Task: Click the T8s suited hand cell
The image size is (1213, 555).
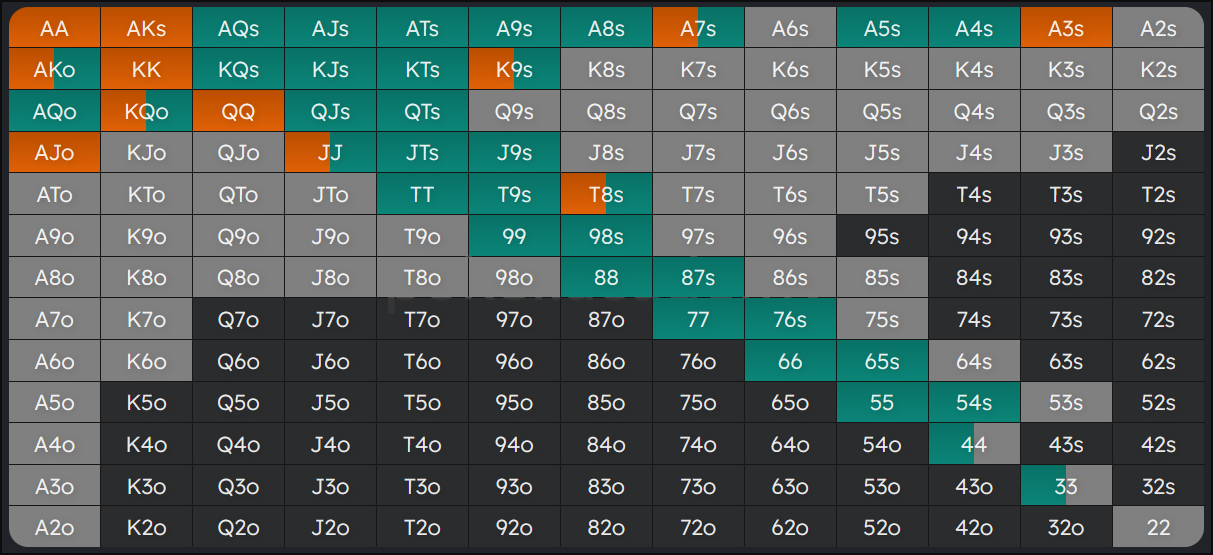Action: pyautogui.click(x=606, y=195)
